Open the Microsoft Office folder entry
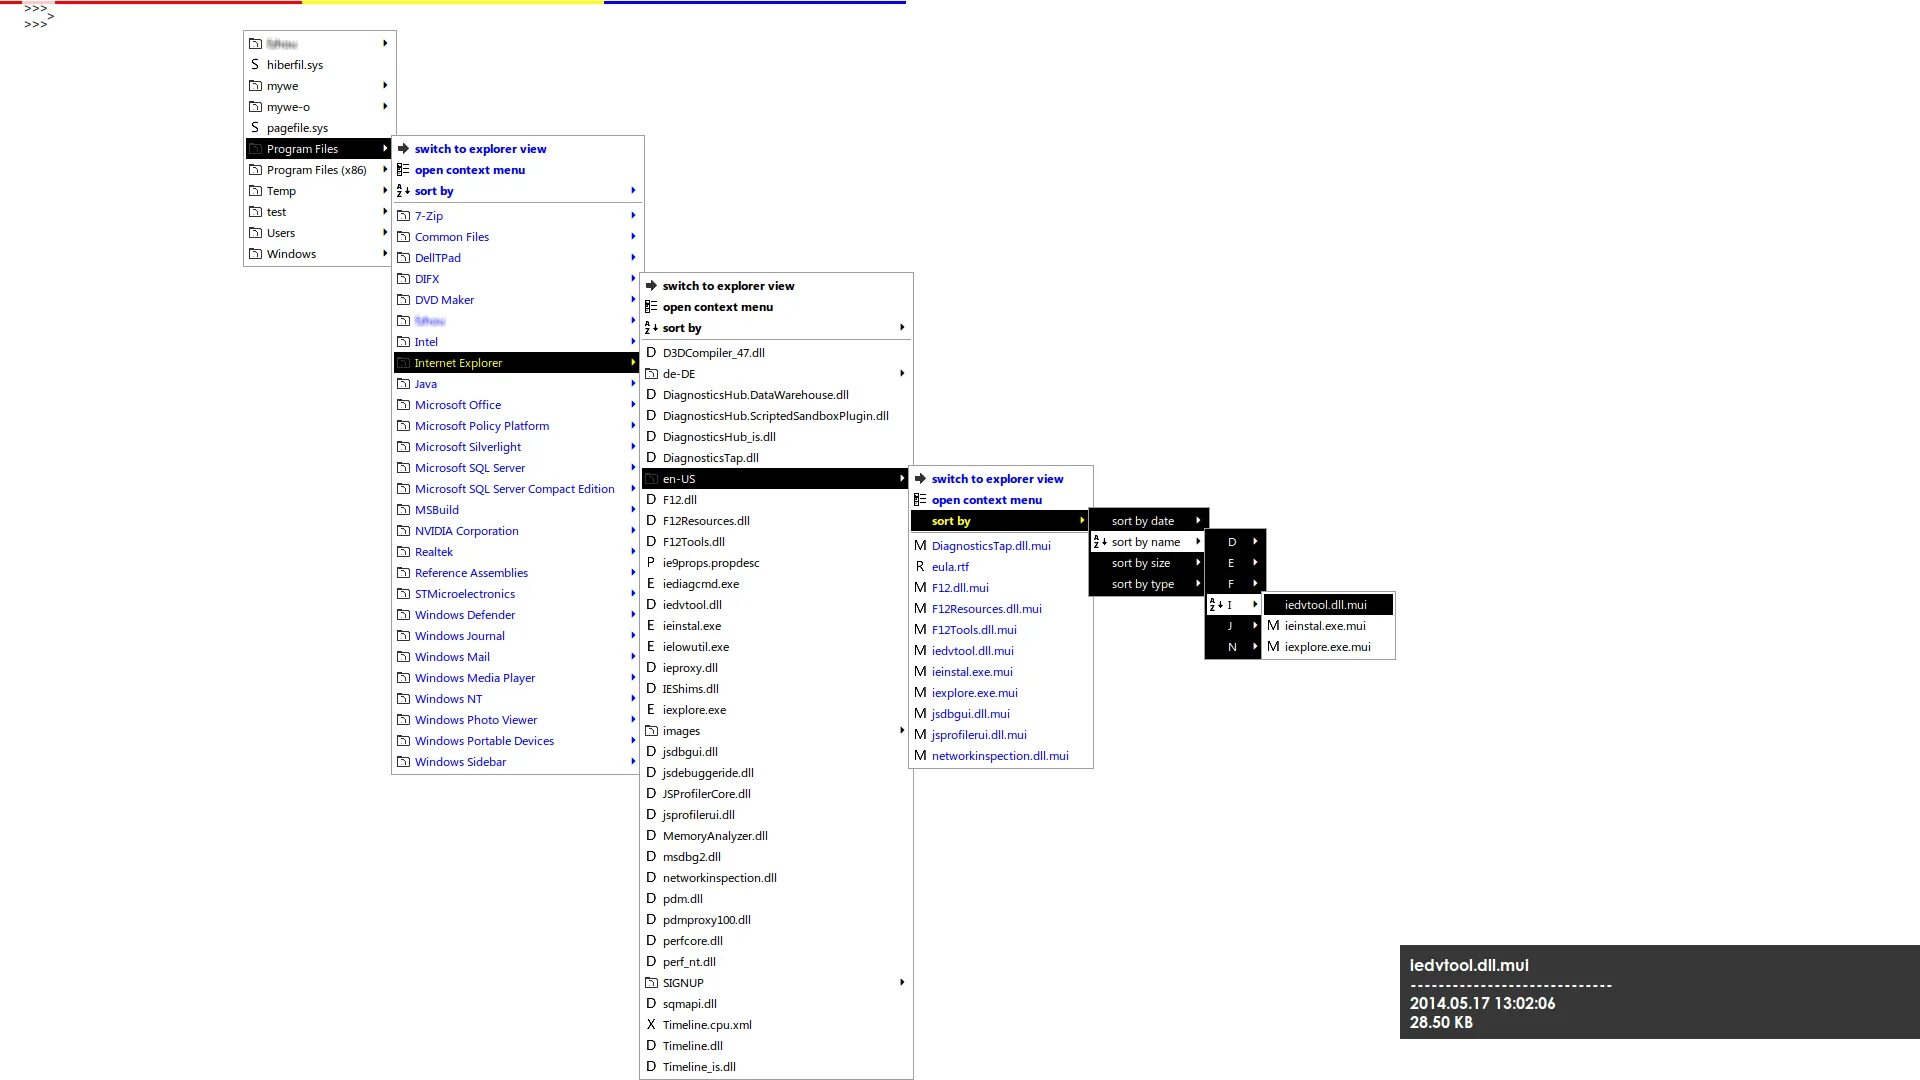This screenshot has height=1080, width=1920. pos(458,405)
